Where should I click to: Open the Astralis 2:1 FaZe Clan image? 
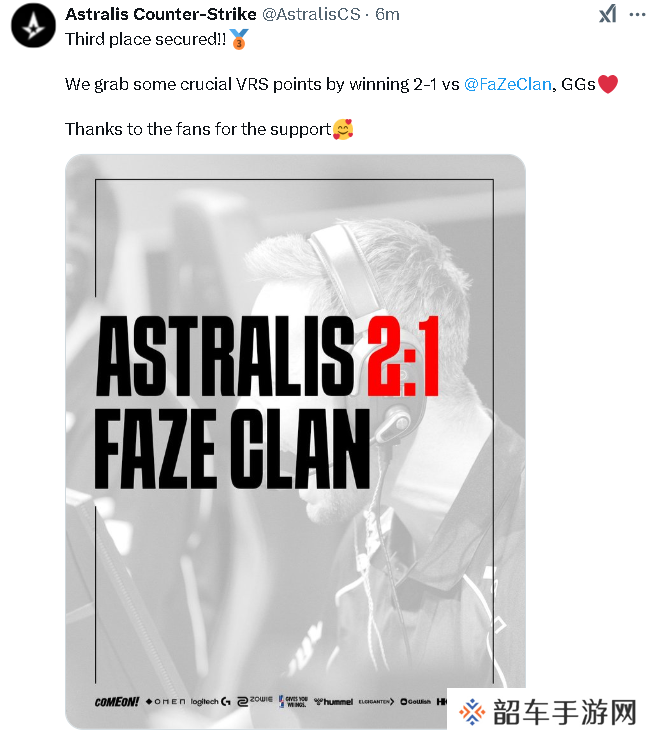pos(295,441)
